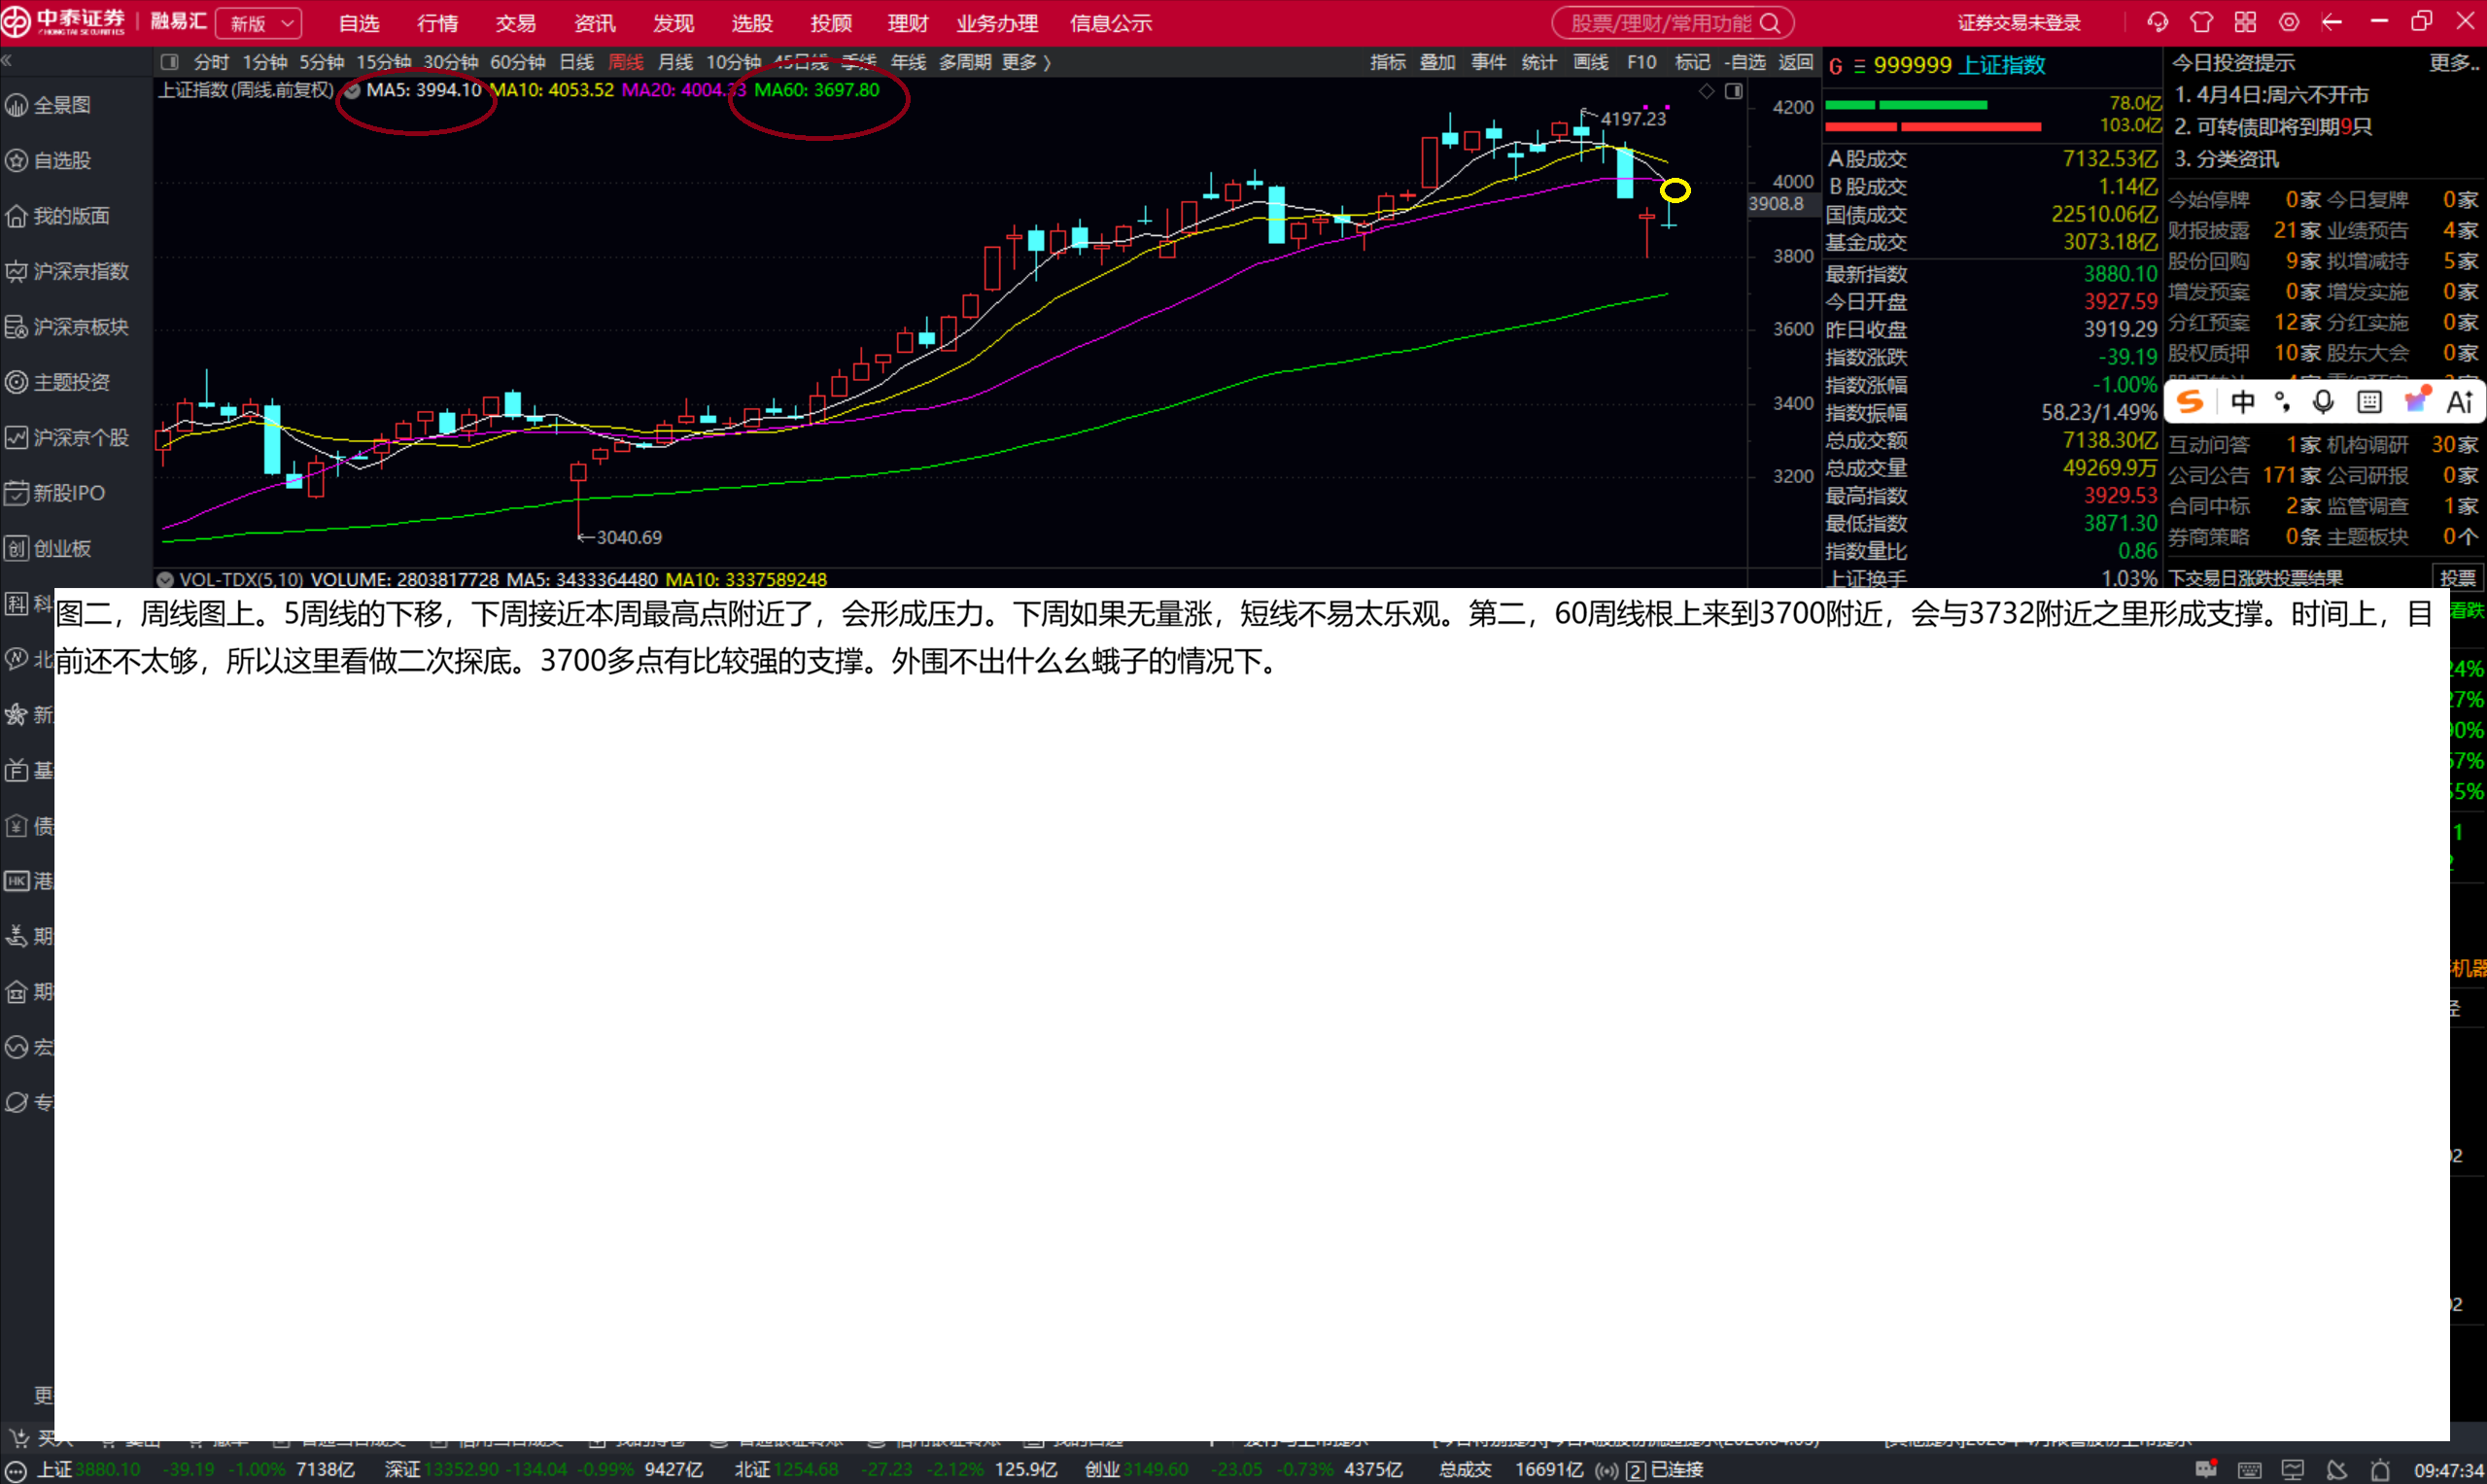Toggle the VOL-TDX indicator settings circle
2487x1484 pixels.
click(x=166, y=579)
